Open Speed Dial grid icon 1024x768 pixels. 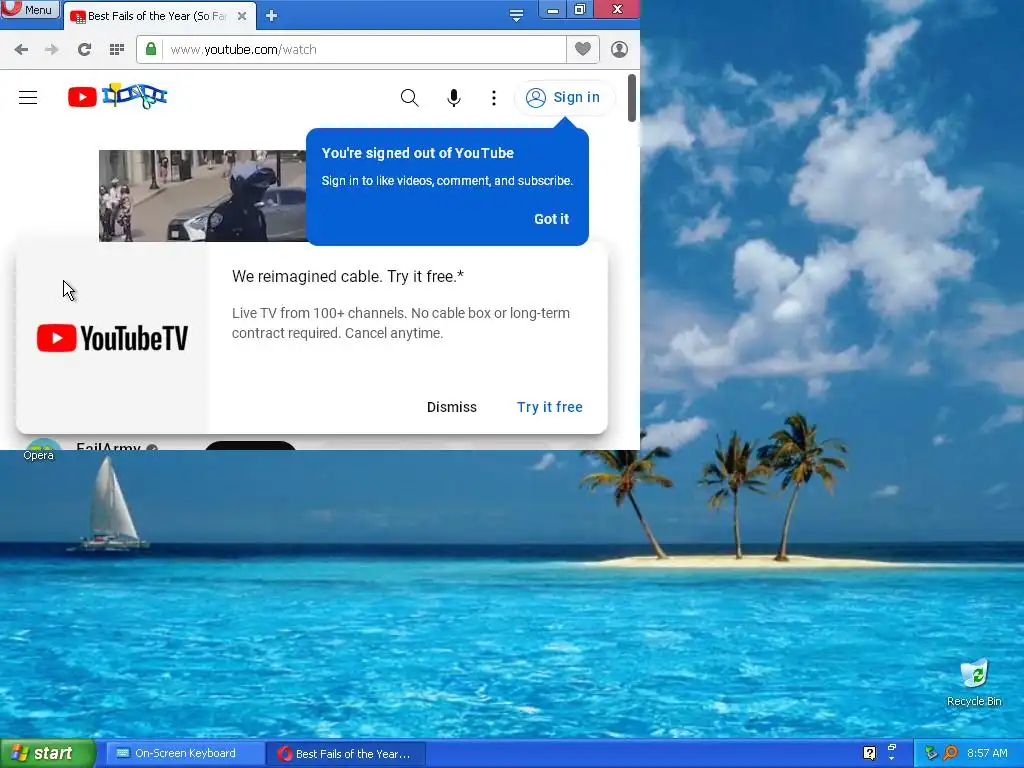click(x=117, y=50)
